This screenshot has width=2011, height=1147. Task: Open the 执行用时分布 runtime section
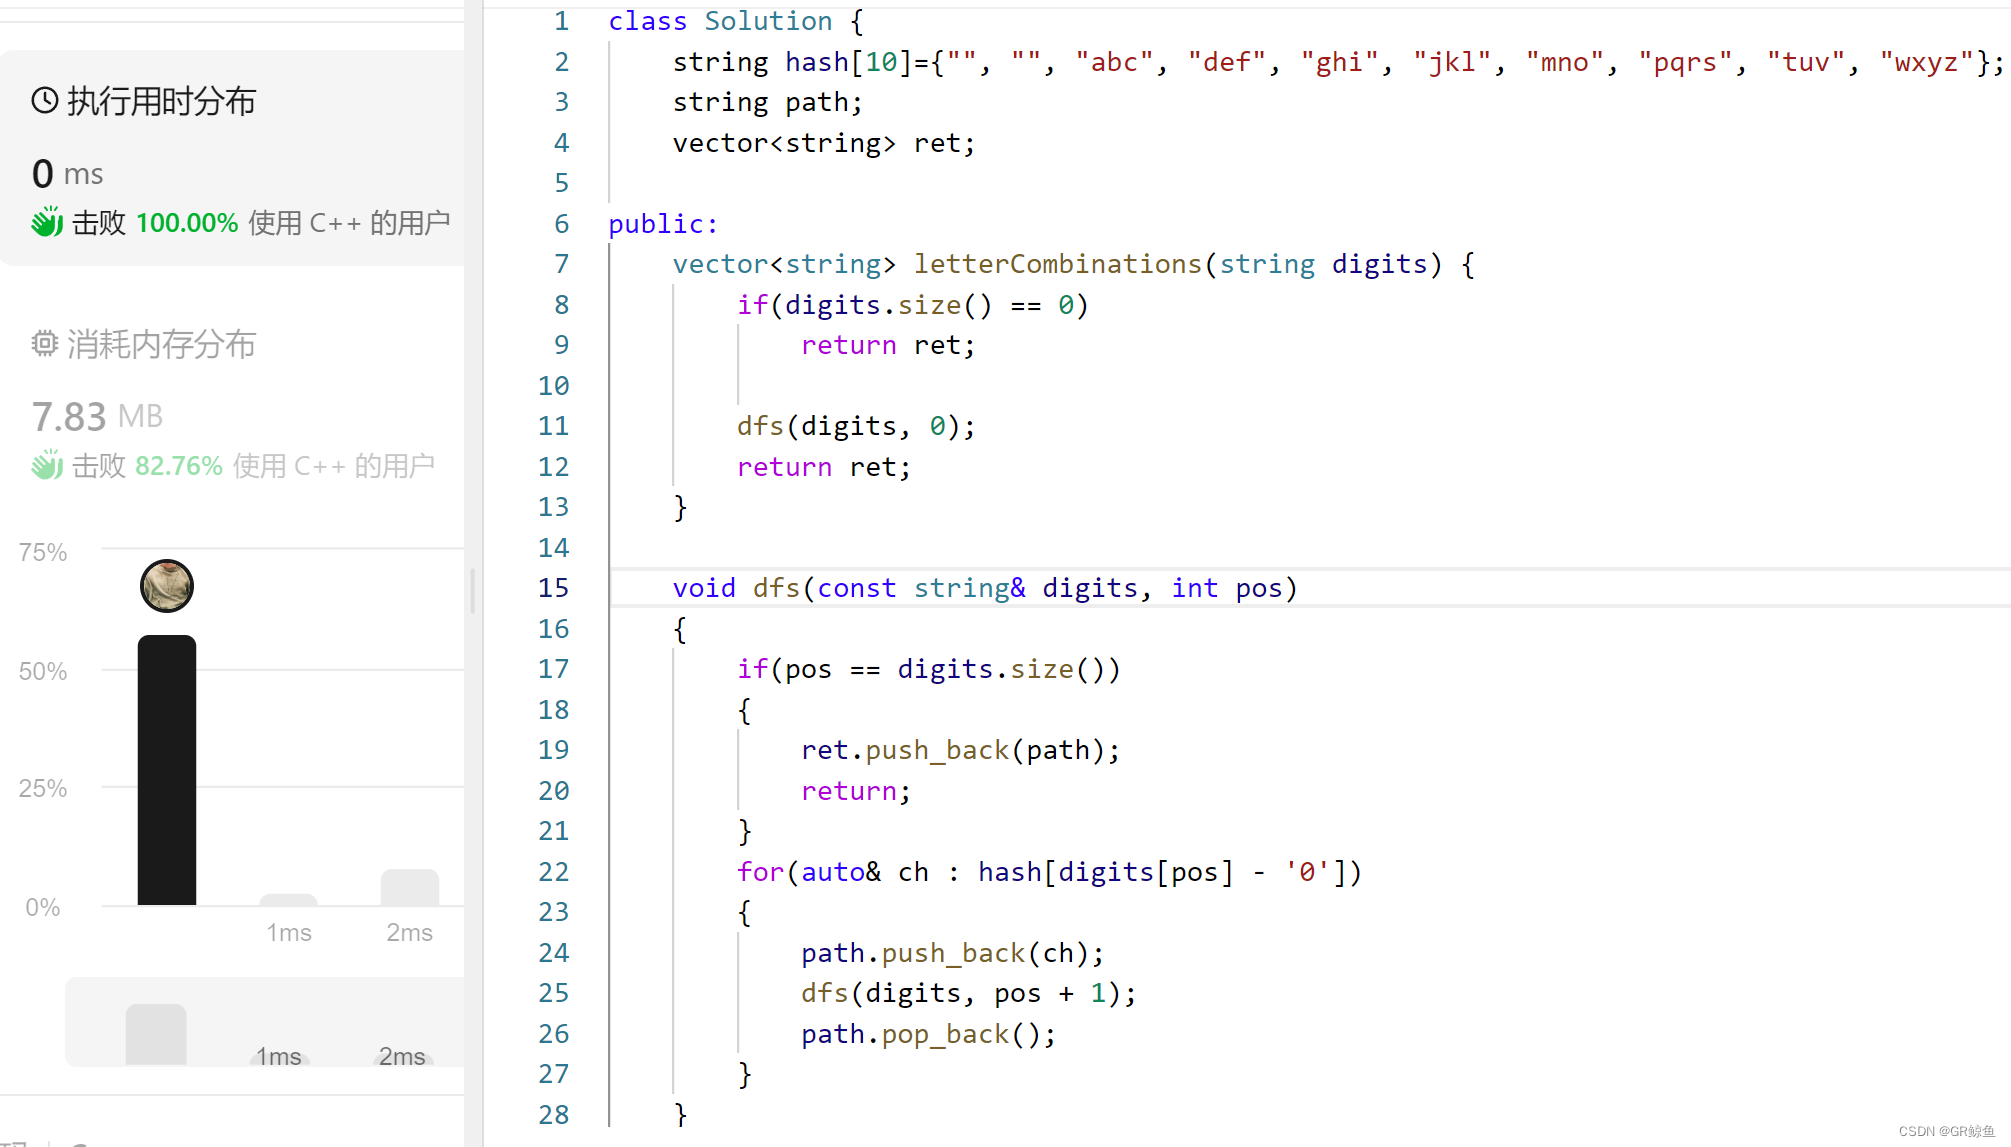[x=160, y=101]
